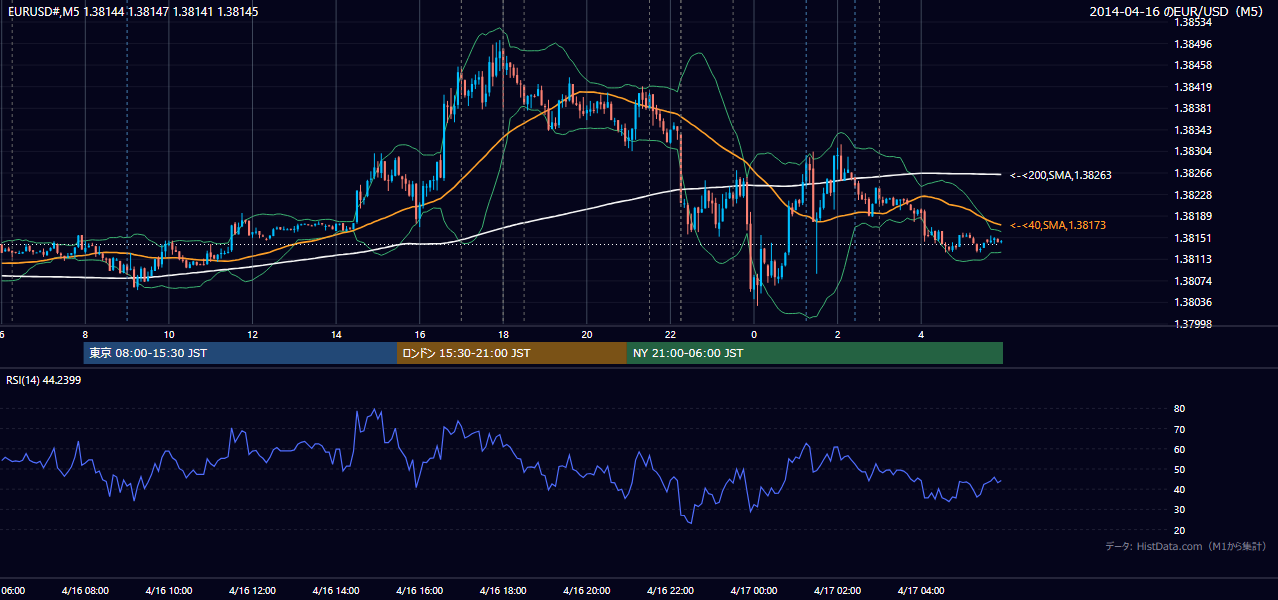Image resolution: width=1278 pixels, height=600 pixels.
Task: Click the 40 SMA 1.38173 label
Action: 1058,226
